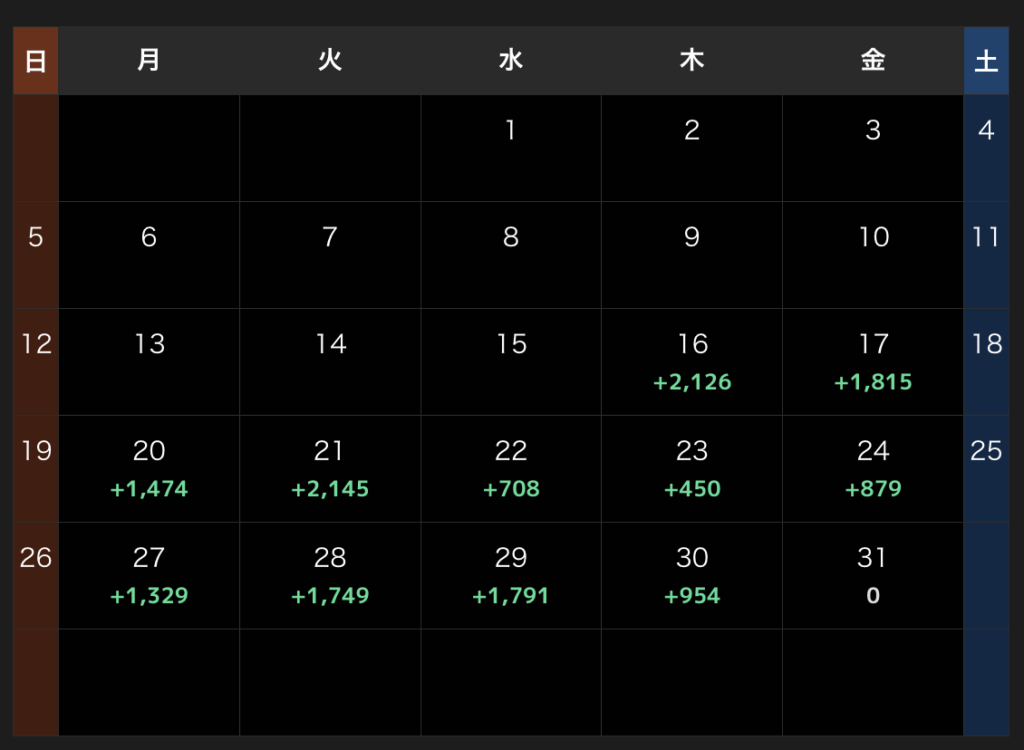
Task: Click the 土 Saturday column header
Action: [986, 61]
